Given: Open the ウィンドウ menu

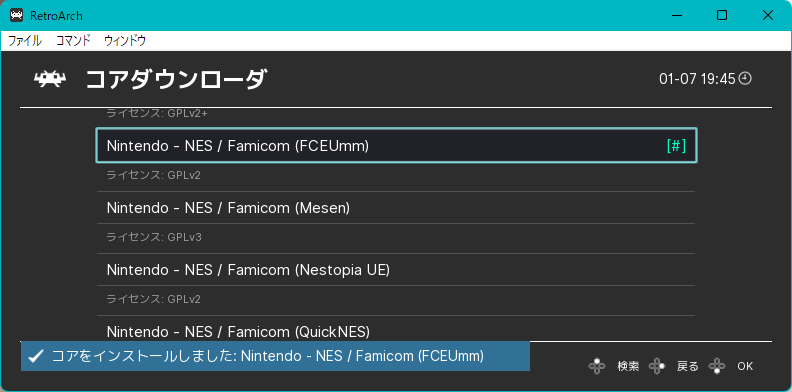Looking at the screenshot, I should [x=125, y=41].
